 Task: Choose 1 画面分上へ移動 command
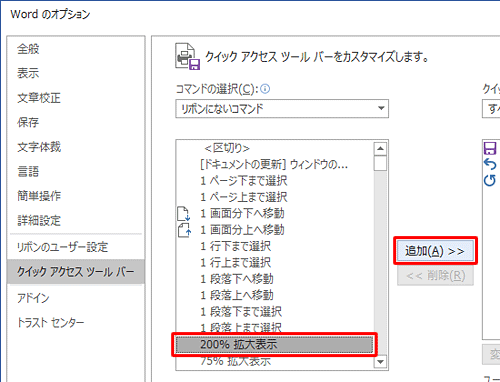pyautogui.click(x=274, y=230)
